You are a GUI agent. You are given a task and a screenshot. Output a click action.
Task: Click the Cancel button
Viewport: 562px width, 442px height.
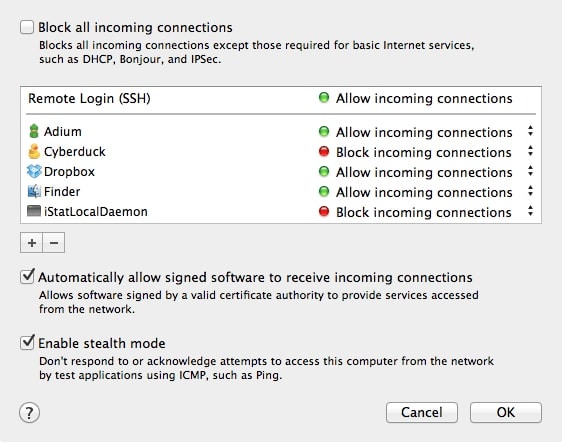tap(422, 413)
